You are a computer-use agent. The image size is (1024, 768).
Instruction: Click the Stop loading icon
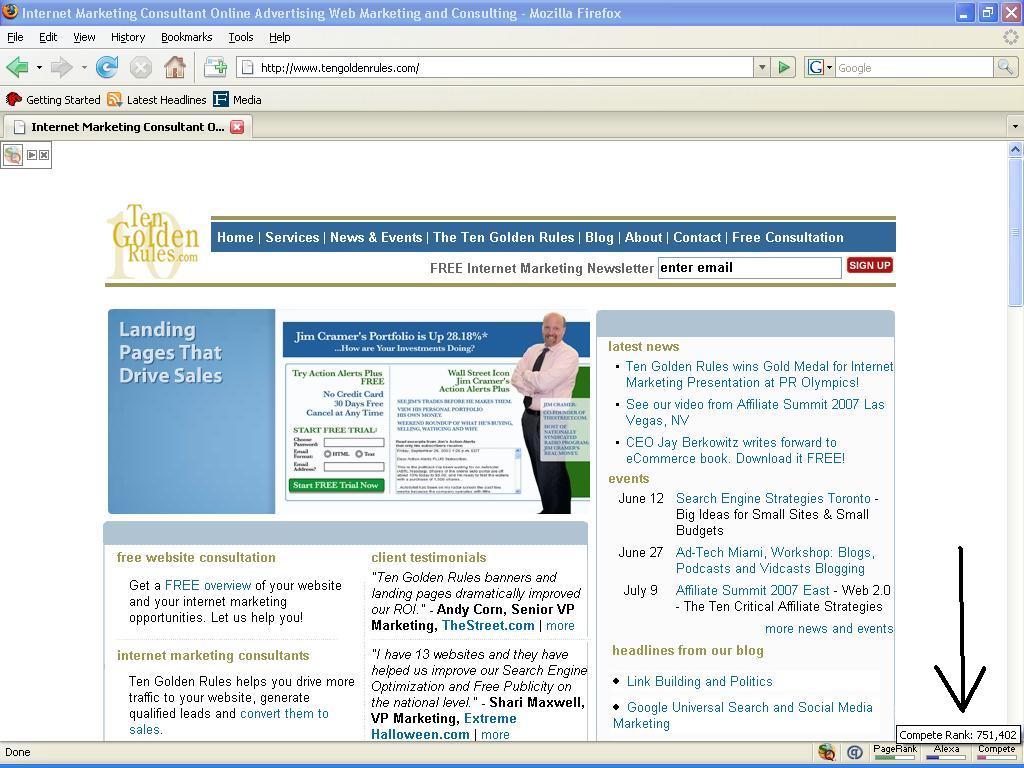(x=140, y=67)
